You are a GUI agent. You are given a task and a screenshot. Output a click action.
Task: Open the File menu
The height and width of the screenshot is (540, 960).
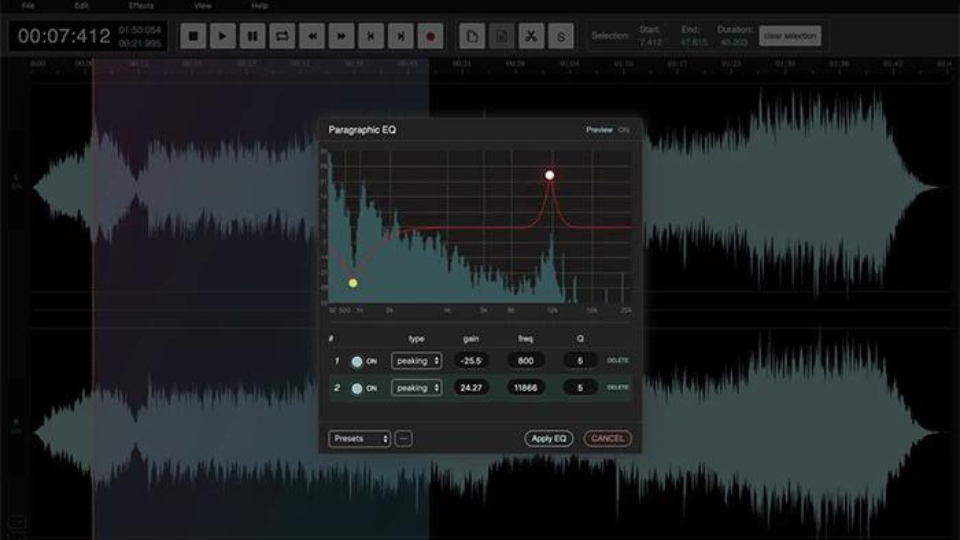click(x=28, y=6)
